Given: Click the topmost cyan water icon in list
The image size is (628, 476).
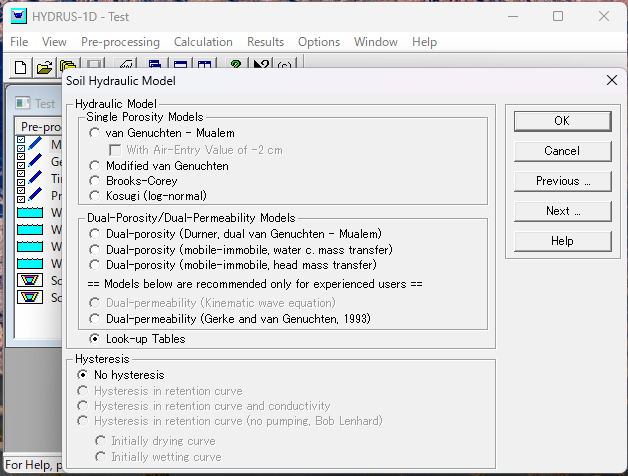Looking at the screenshot, I should pyautogui.click(x=31, y=213).
